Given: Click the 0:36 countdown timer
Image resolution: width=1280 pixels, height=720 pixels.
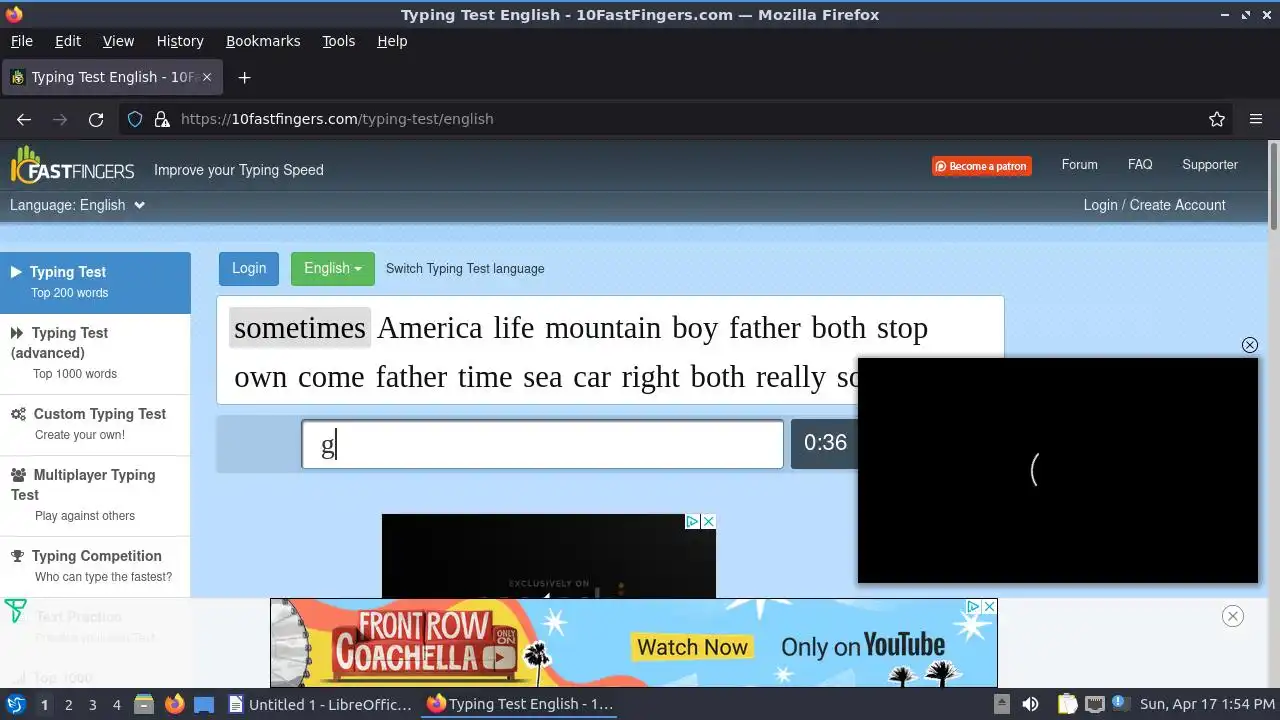Looking at the screenshot, I should pos(825,443).
